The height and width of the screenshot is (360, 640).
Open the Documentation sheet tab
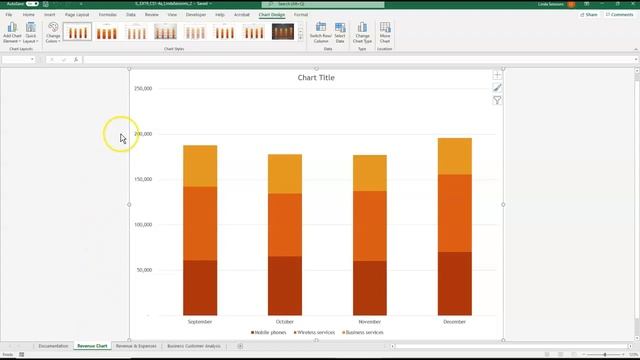pyautogui.click(x=53, y=346)
